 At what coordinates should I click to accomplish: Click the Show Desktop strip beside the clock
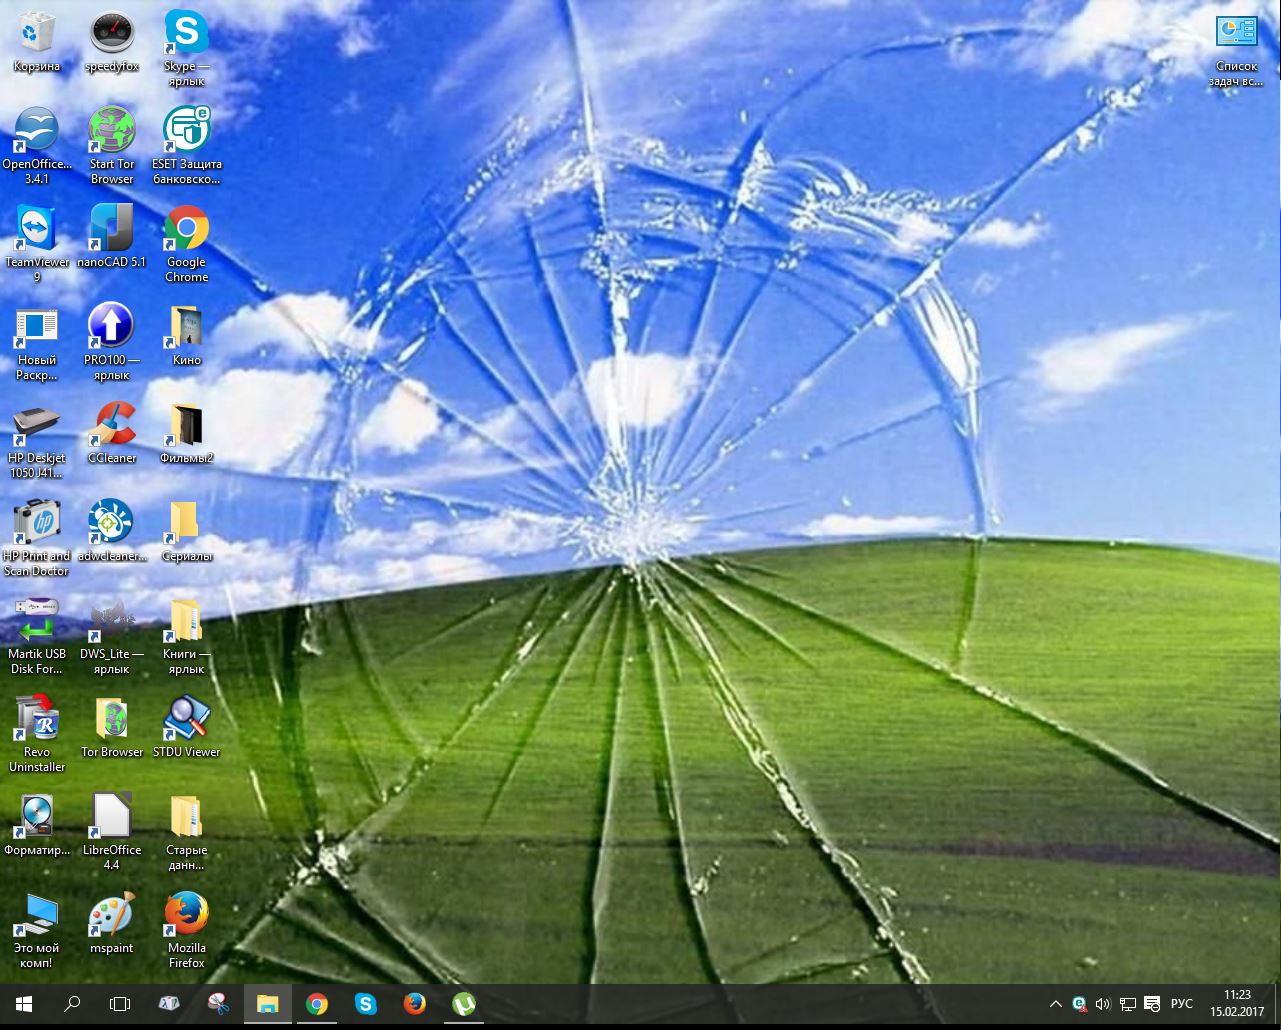pyautogui.click(x=1278, y=1004)
